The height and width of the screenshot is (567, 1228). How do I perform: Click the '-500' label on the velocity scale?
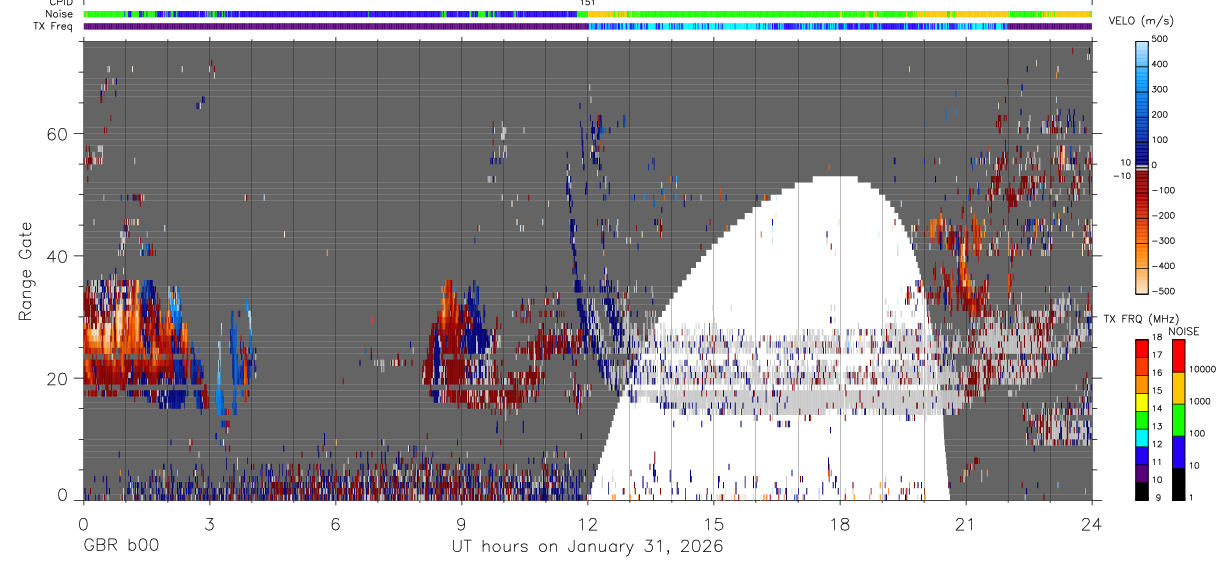pos(1165,292)
